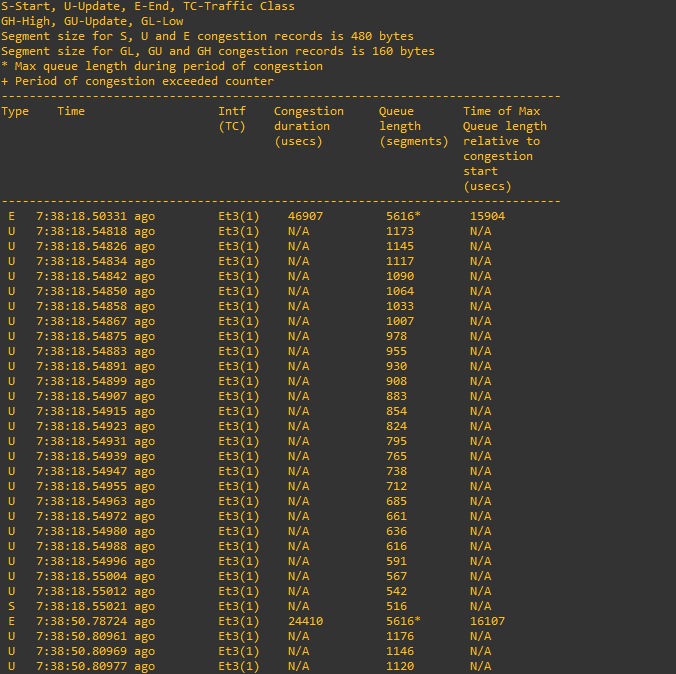Select the timestamp 7:38:18.50331

[81, 216]
